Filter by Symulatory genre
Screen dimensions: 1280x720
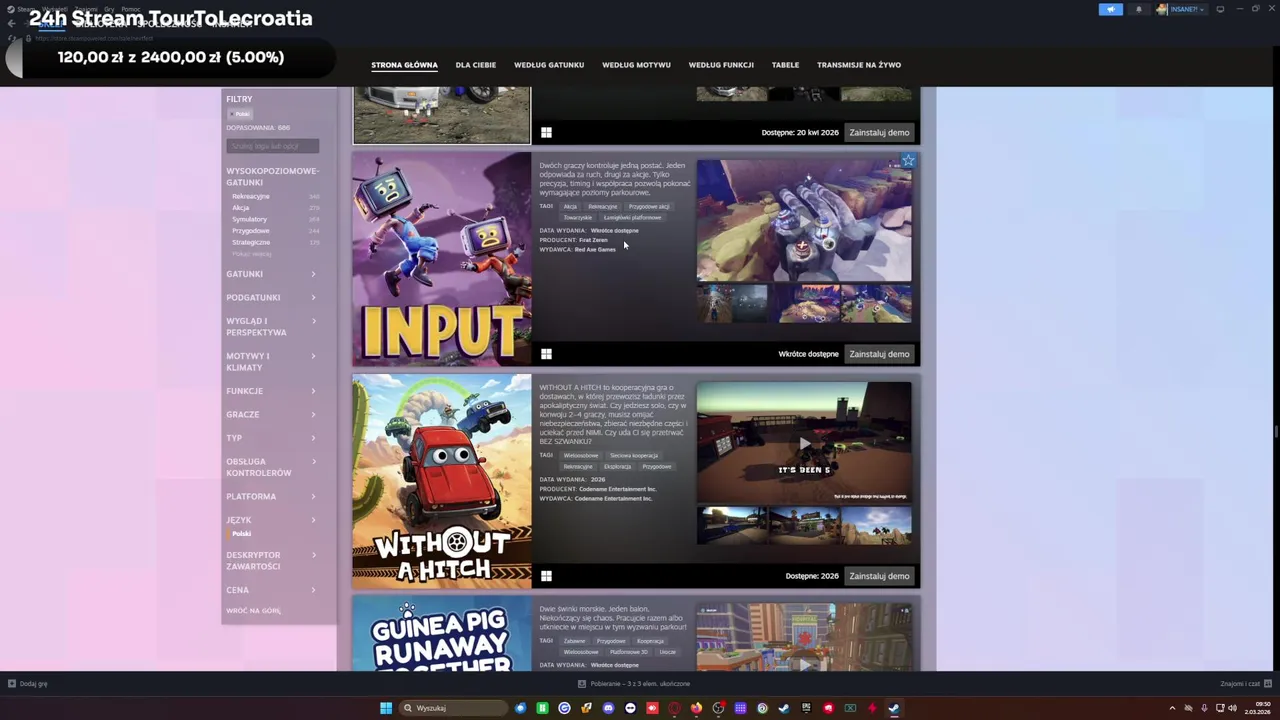pyautogui.click(x=250, y=219)
